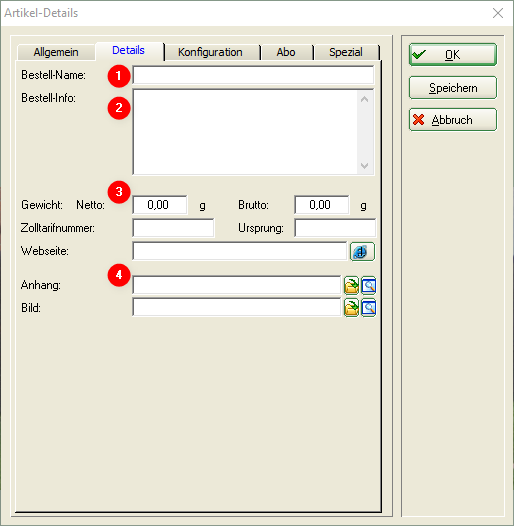Focus the Zolltarifnummer input field
Image resolution: width=514 pixels, height=526 pixels.
173,228
